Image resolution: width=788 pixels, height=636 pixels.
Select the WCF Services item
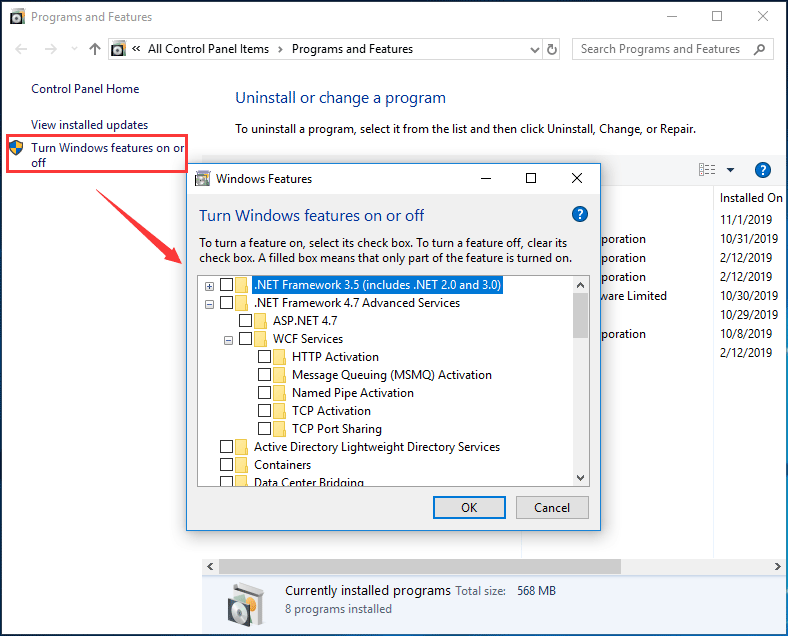pos(308,339)
